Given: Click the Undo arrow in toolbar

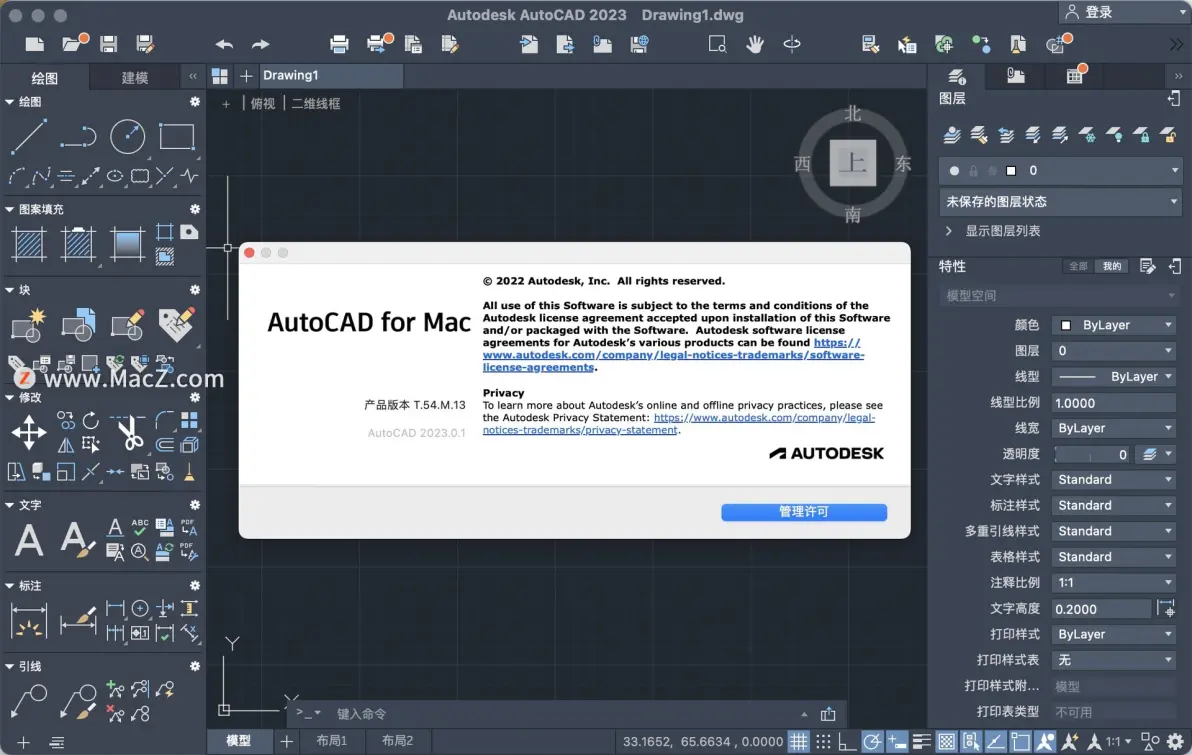Looking at the screenshot, I should pyautogui.click(x=224, y=44).
